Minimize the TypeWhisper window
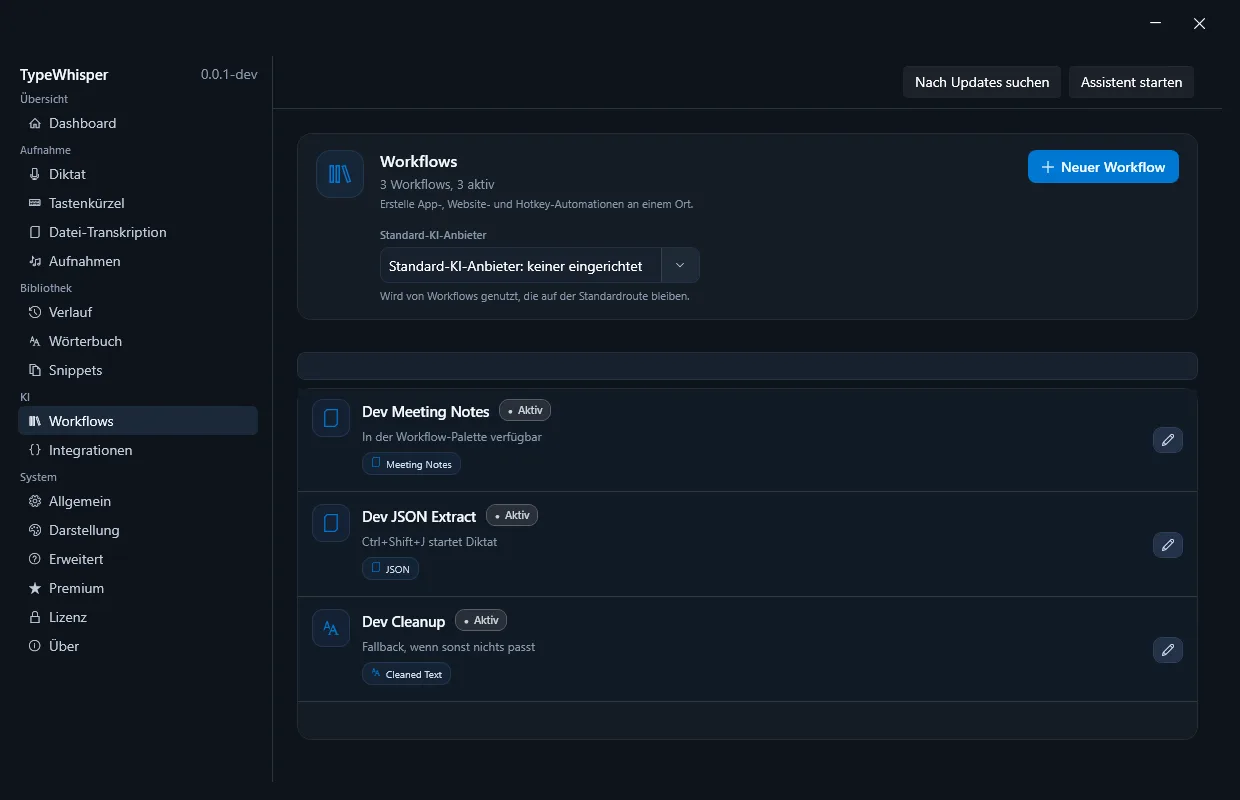Image resolution: width=1240 pixels, height=800 pixels. tap(1155, 23)
